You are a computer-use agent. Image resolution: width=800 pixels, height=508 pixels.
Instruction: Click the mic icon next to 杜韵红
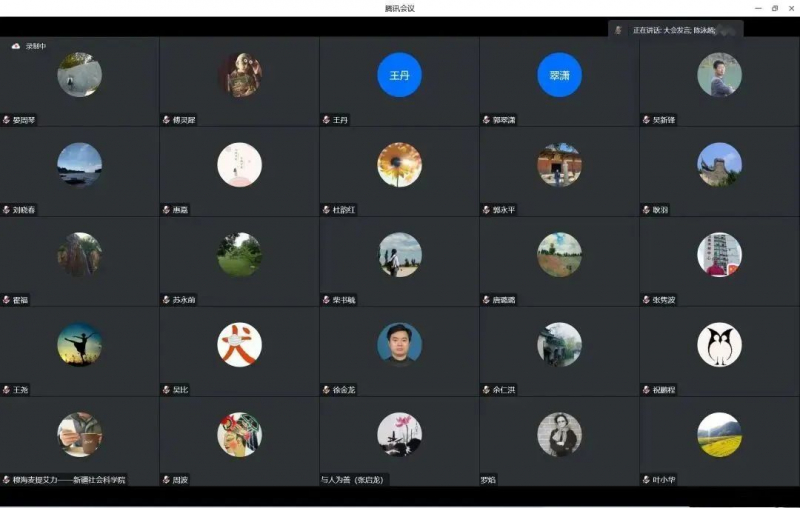click(x=326, y=210)
